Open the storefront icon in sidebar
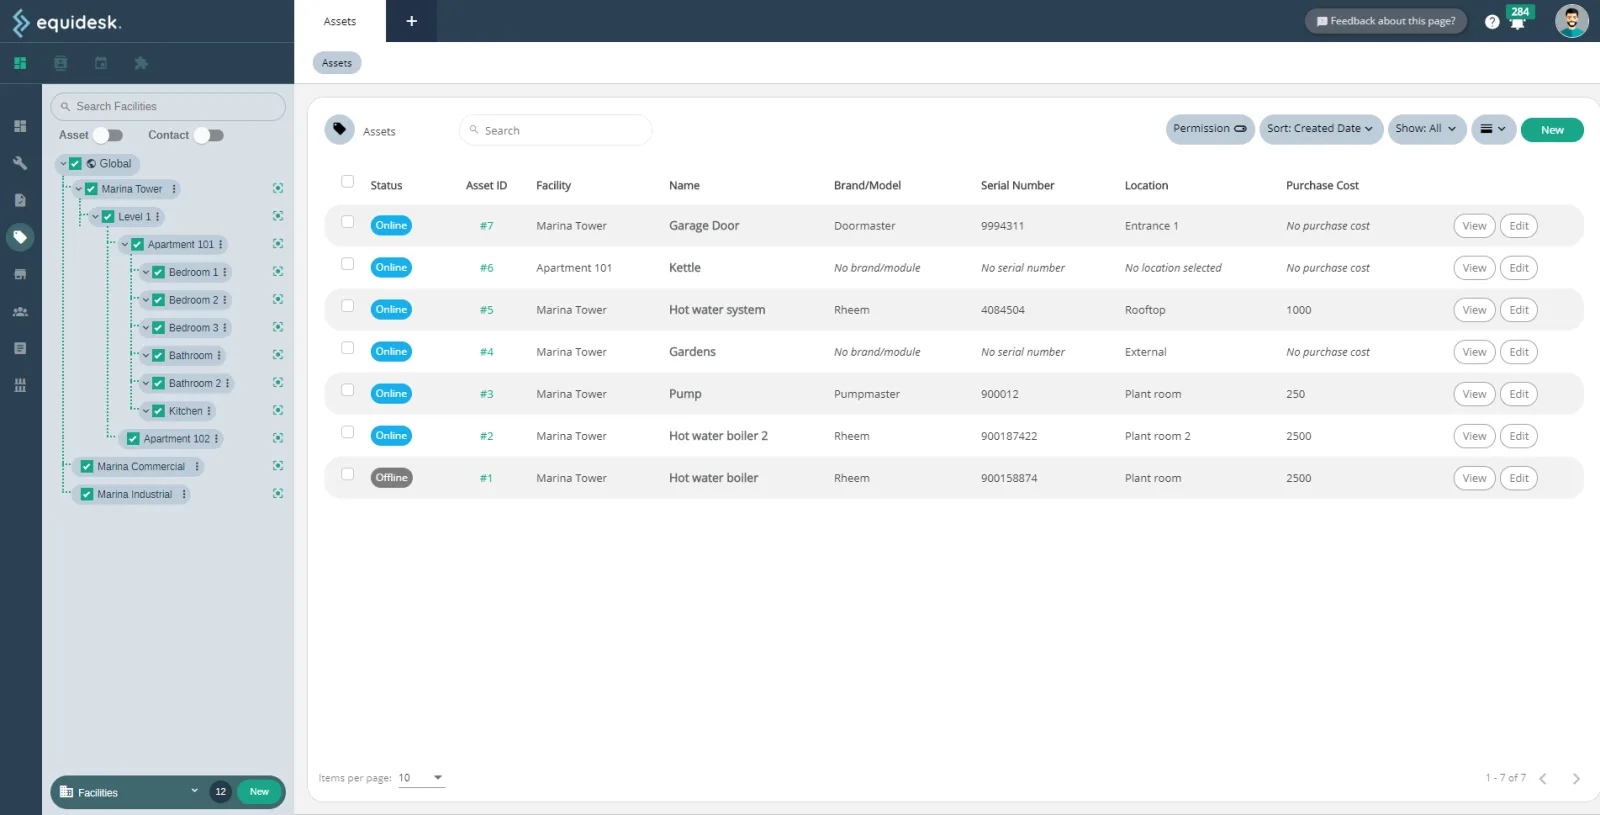 pyautogui.click(x=20, y=274)
